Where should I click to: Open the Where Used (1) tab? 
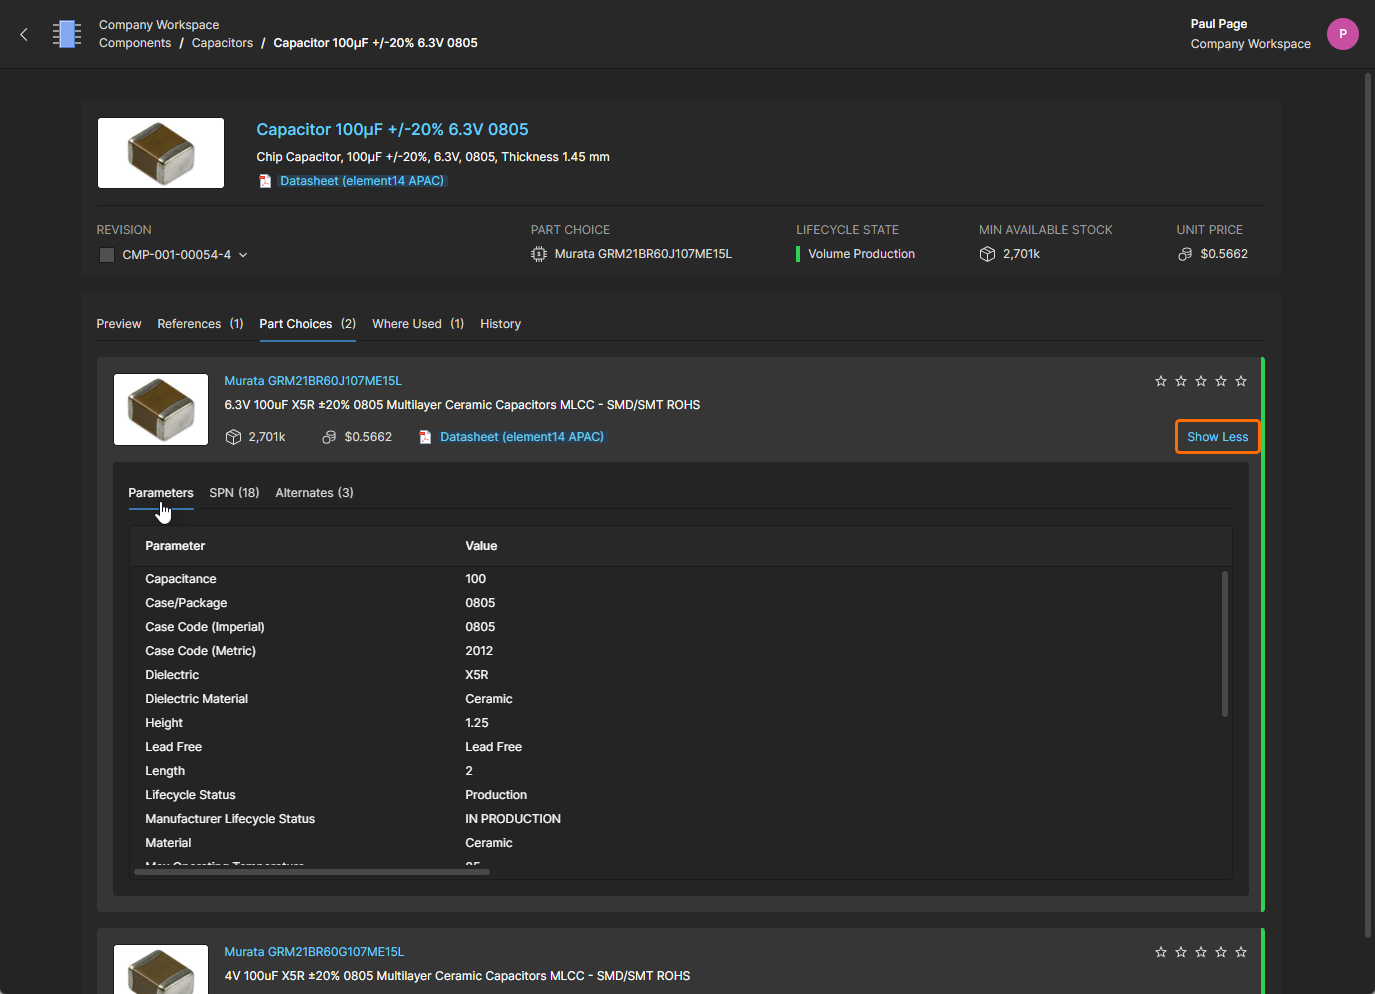pyautogui.click(x=418, y=324)
